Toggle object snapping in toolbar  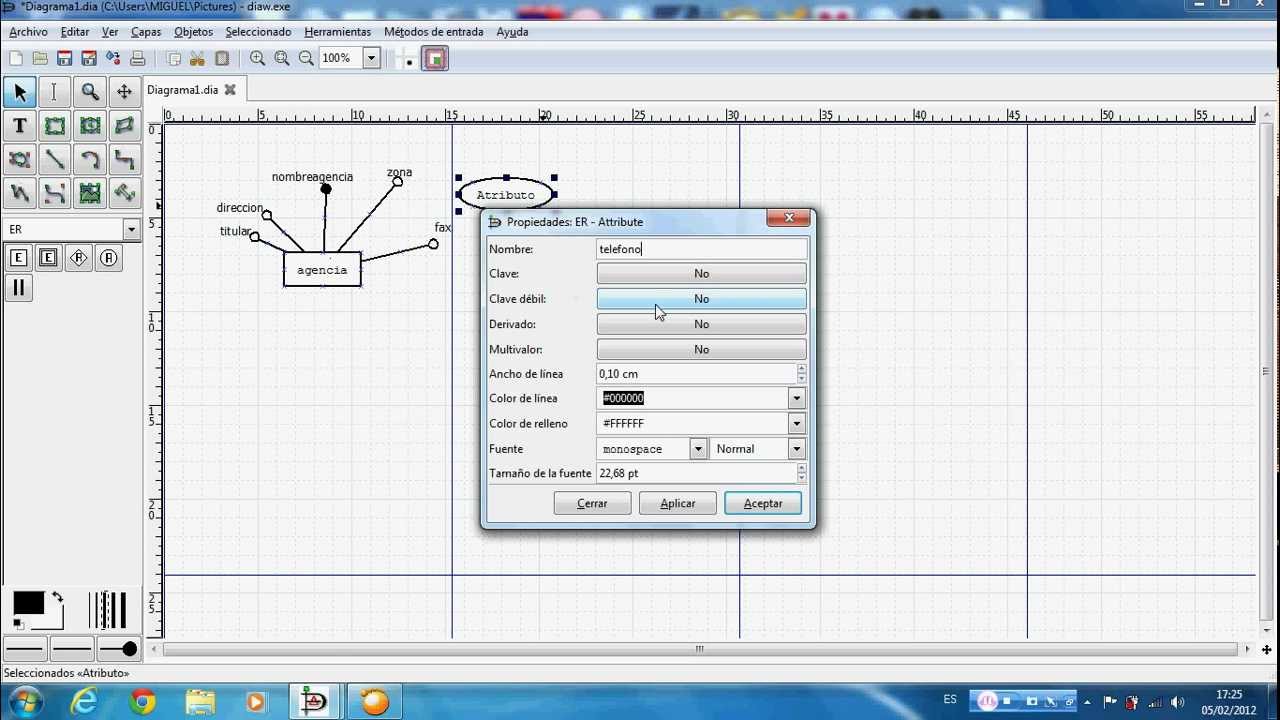coord(435,59)
